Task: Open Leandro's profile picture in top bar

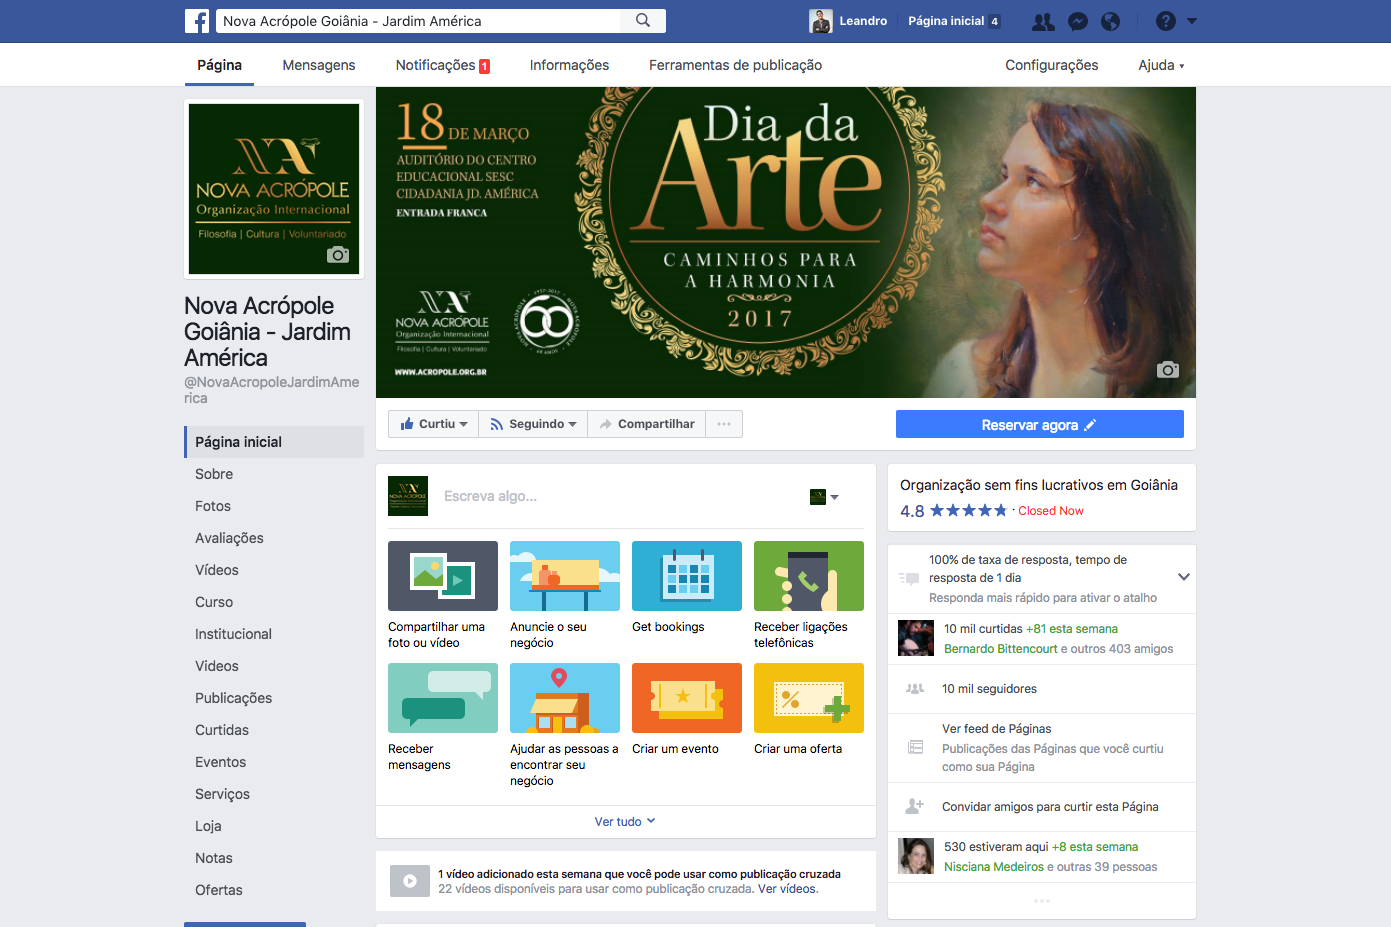Action: point(820,21)
